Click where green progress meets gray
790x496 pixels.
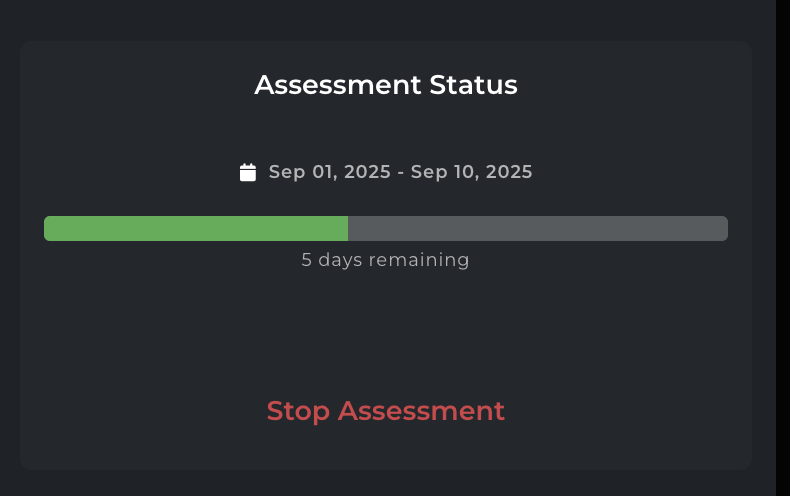click(348, 228)
